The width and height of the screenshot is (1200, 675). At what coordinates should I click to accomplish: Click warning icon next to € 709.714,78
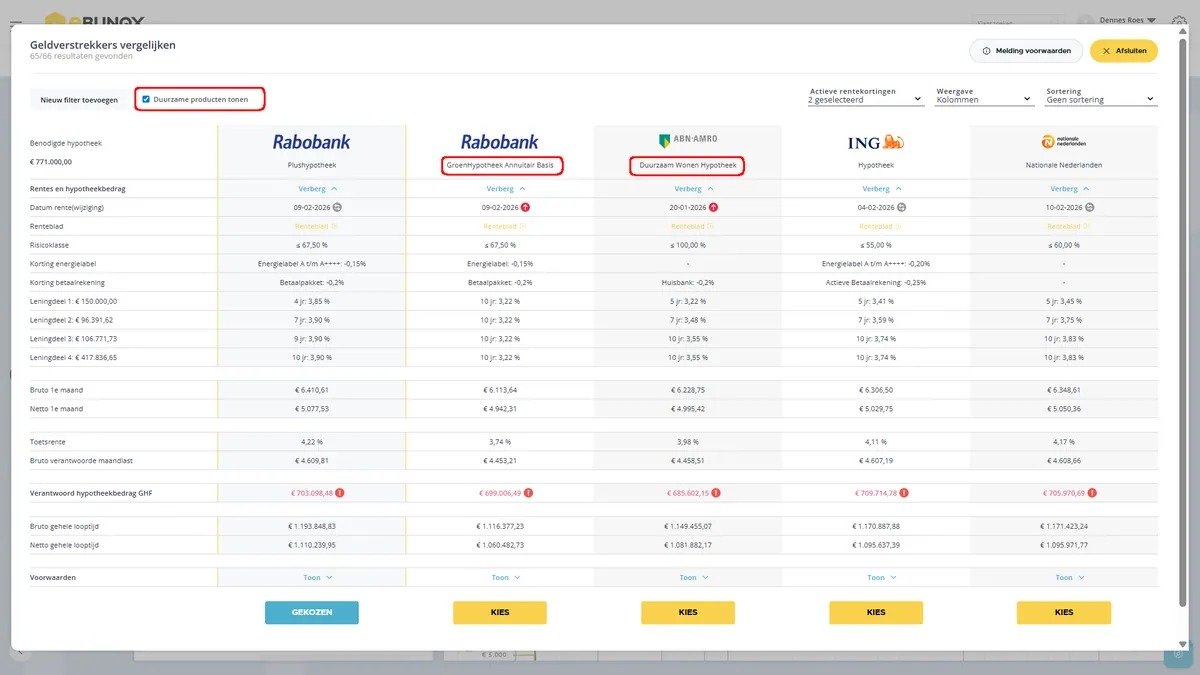coord(904,492)
